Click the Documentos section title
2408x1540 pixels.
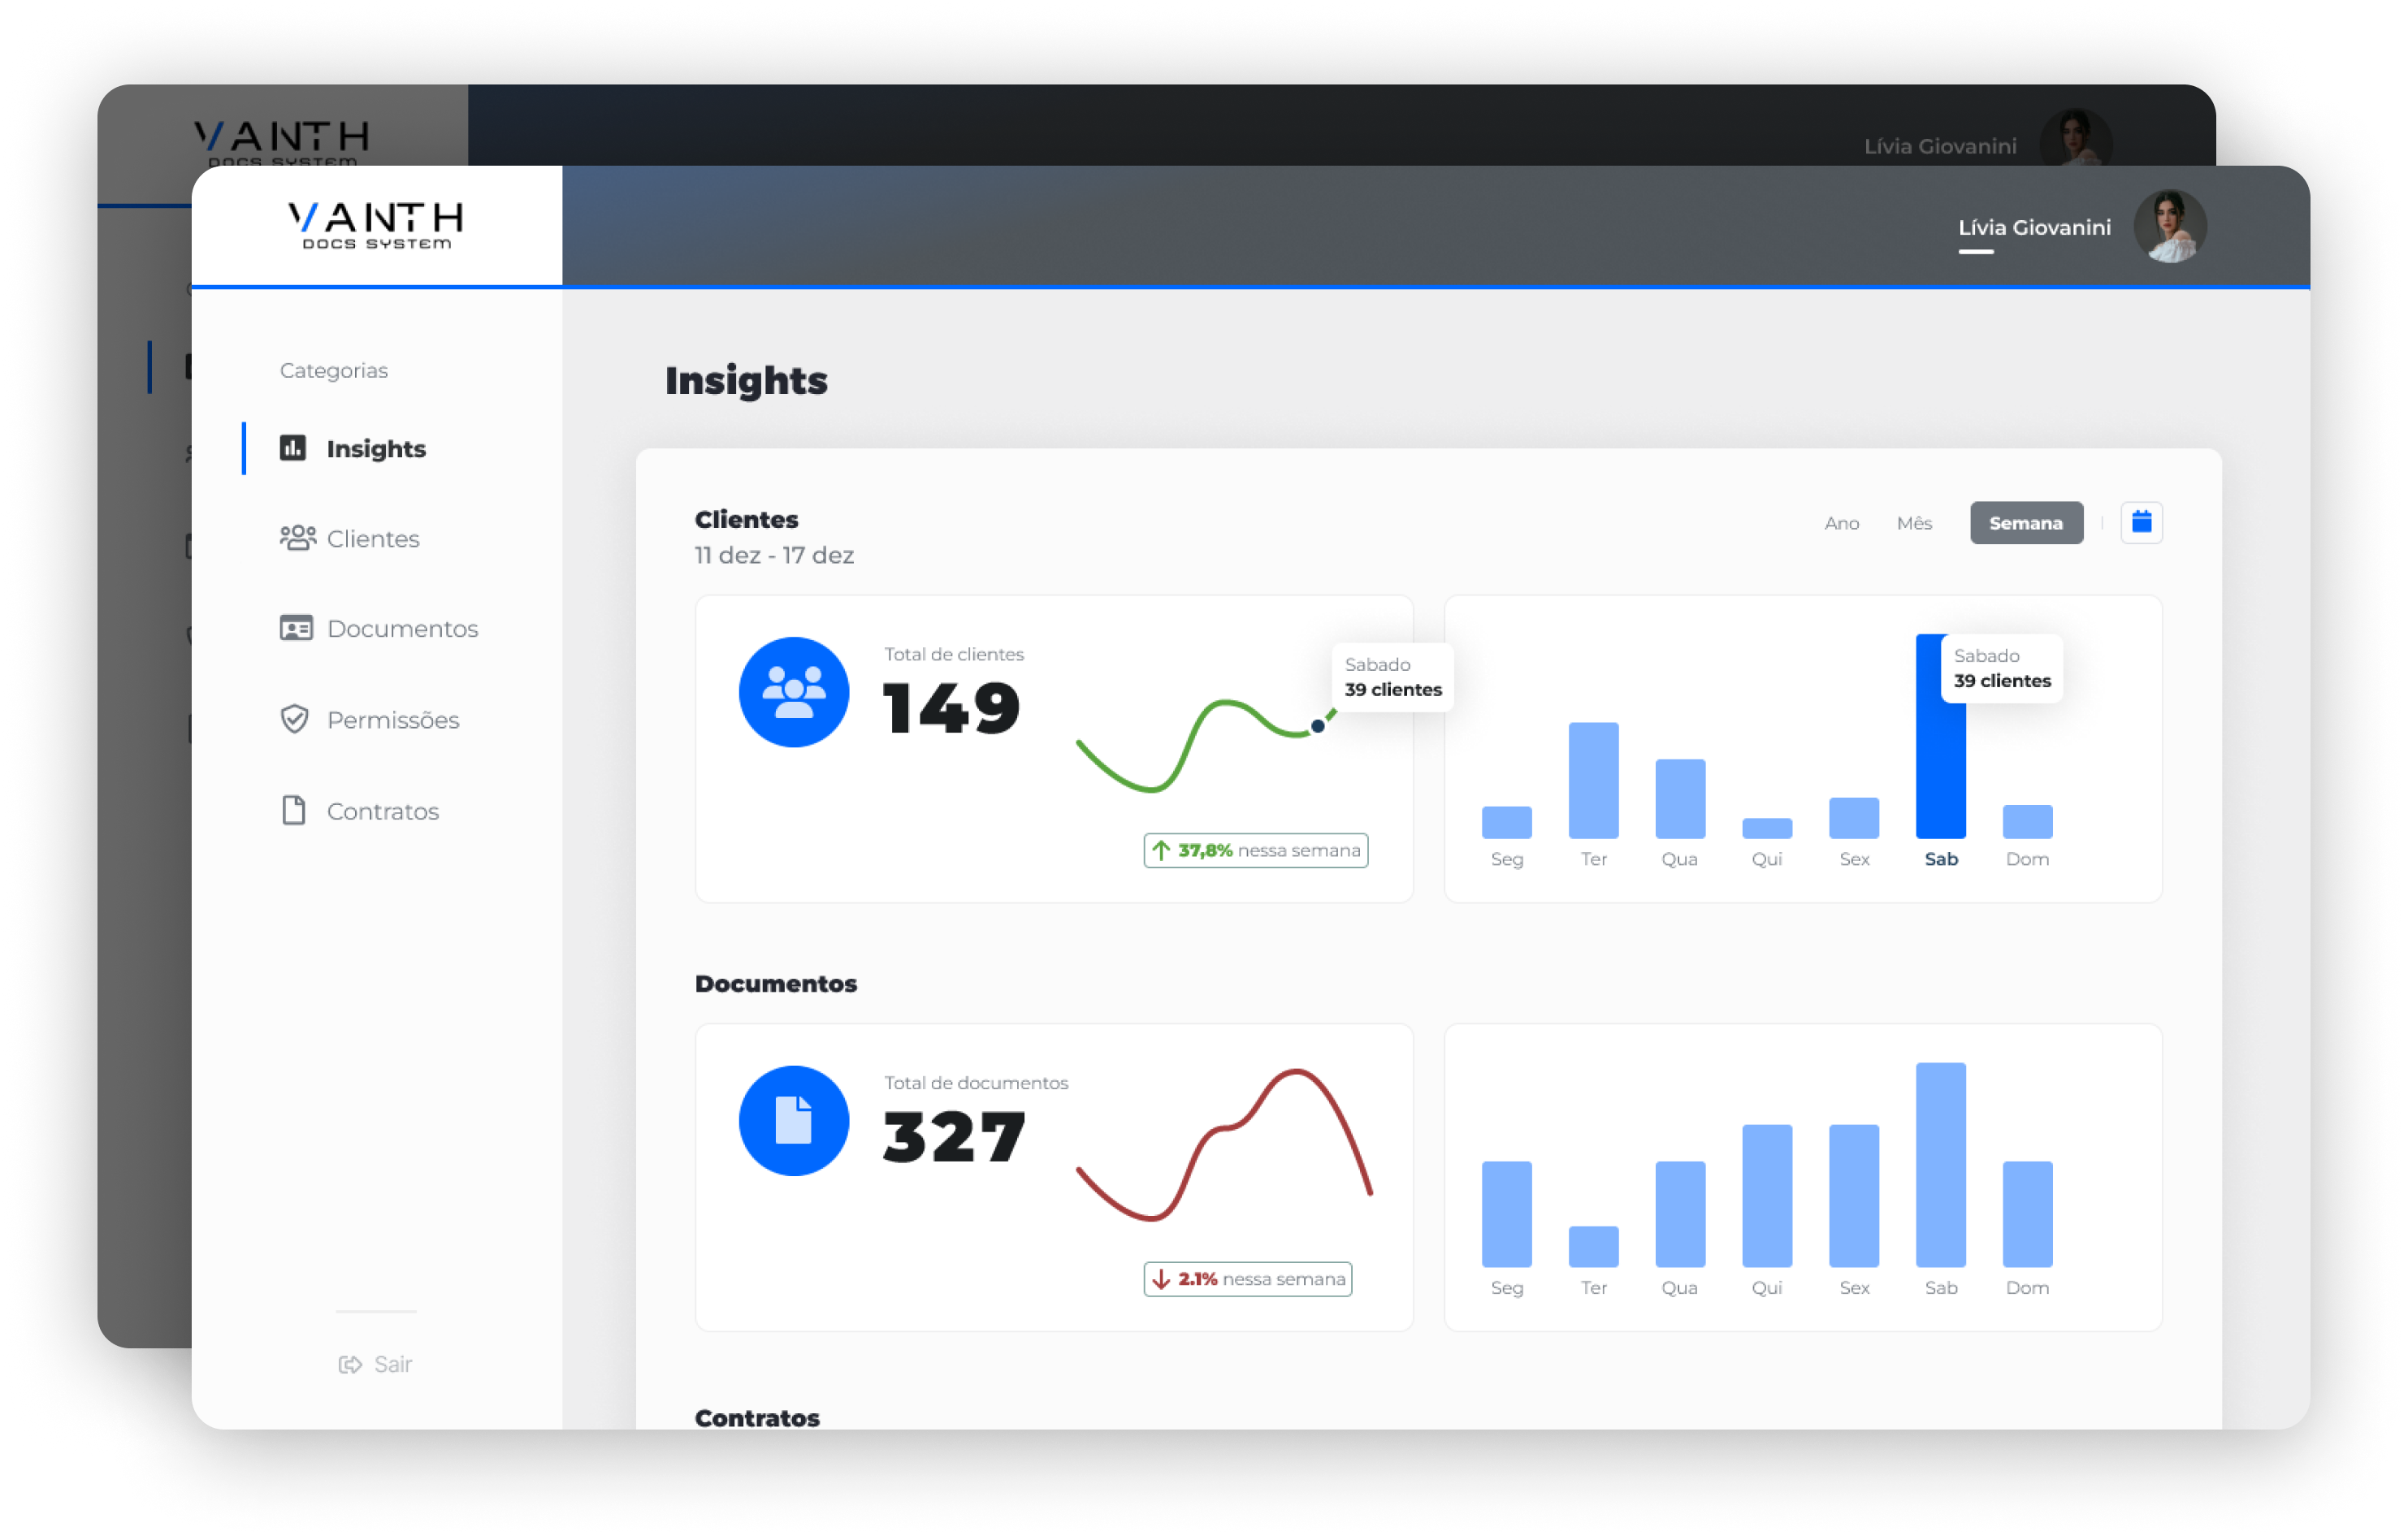tap(776, 984)
